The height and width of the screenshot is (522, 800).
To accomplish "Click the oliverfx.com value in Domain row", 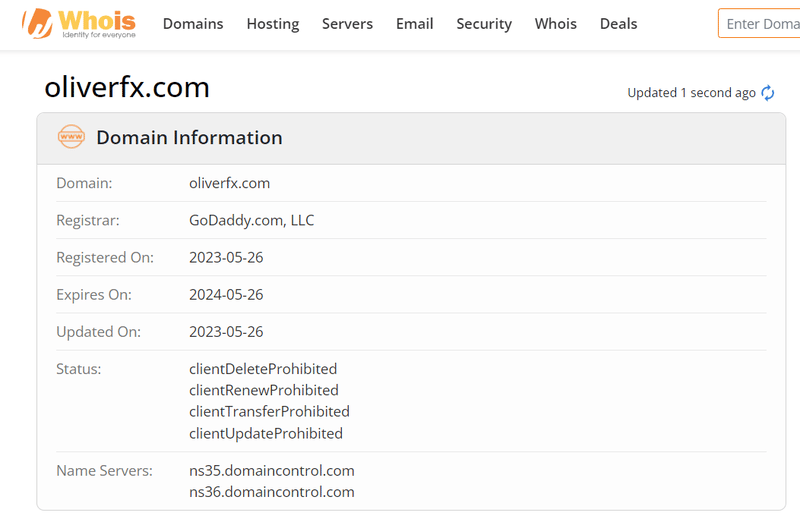I will 230,183.
